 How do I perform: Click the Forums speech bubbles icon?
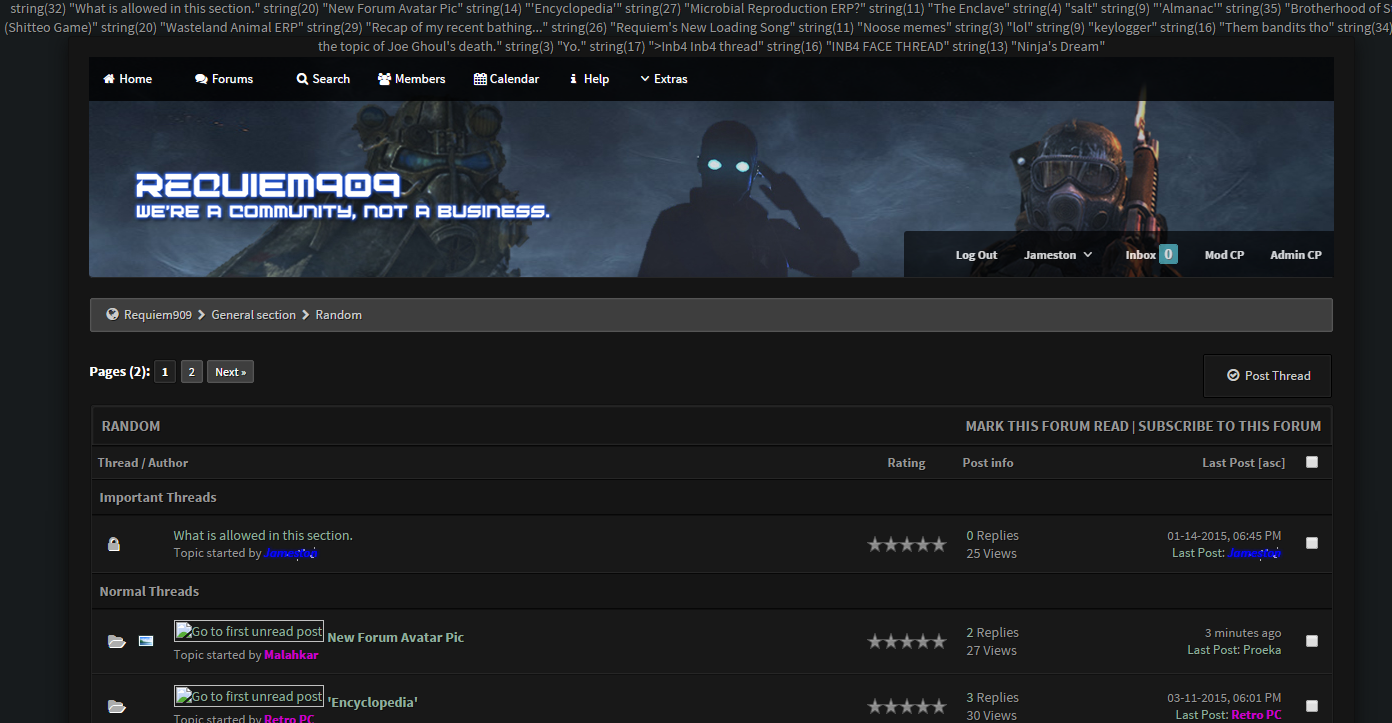(201, 79)
